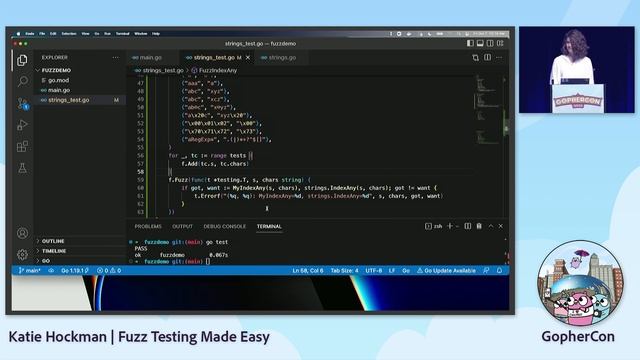Create a new terminal with plus icon

450,226
